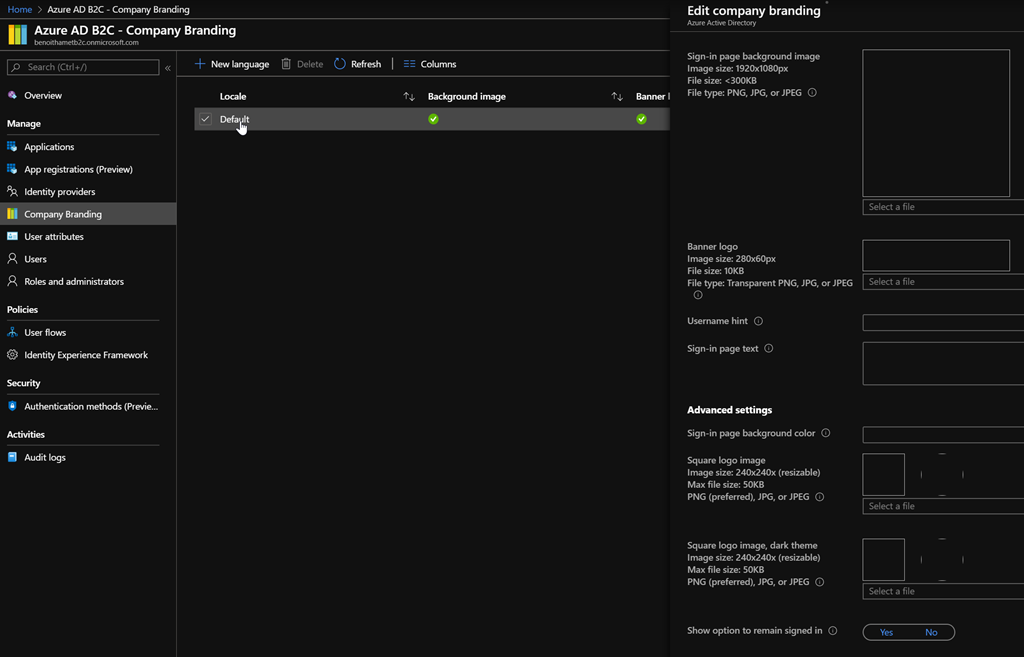Click the Overview icon in sidebar

coord(12,95)
